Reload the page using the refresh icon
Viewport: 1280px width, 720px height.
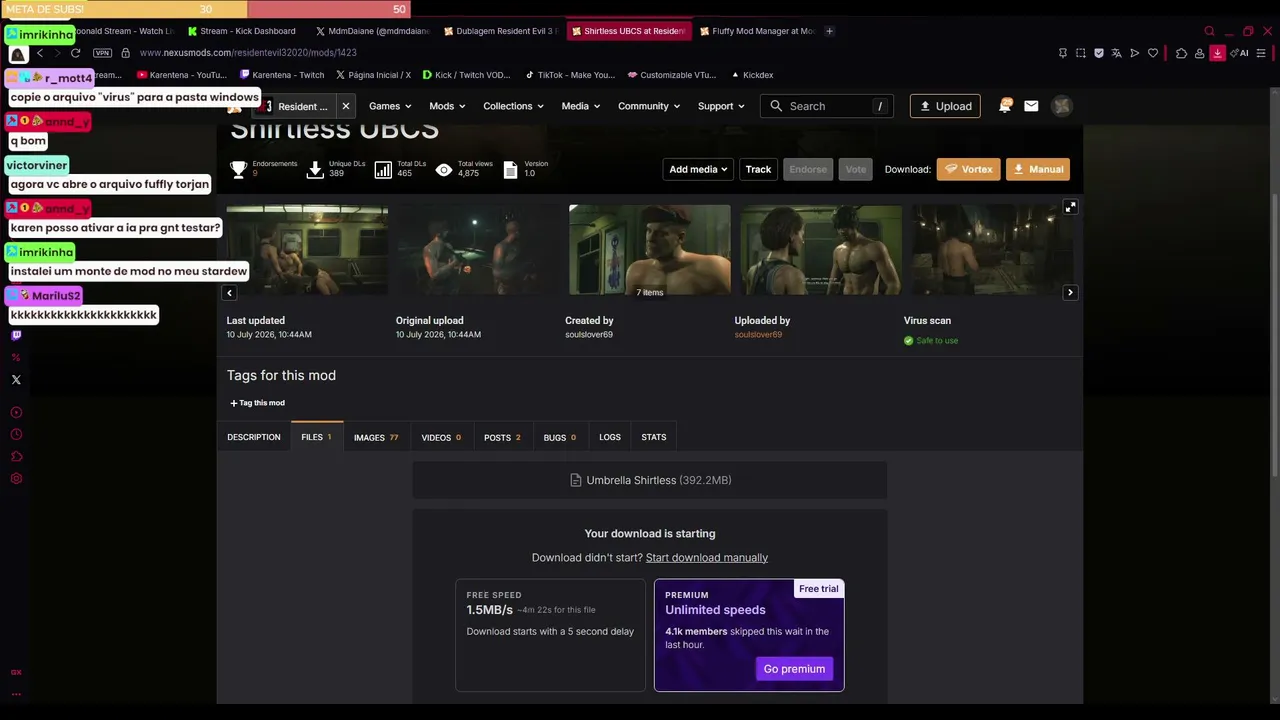(75, 53)
